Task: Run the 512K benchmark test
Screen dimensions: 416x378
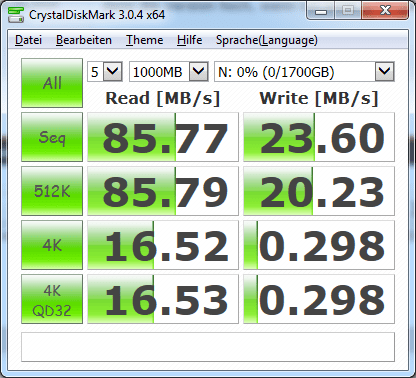Action: point(52,191)
